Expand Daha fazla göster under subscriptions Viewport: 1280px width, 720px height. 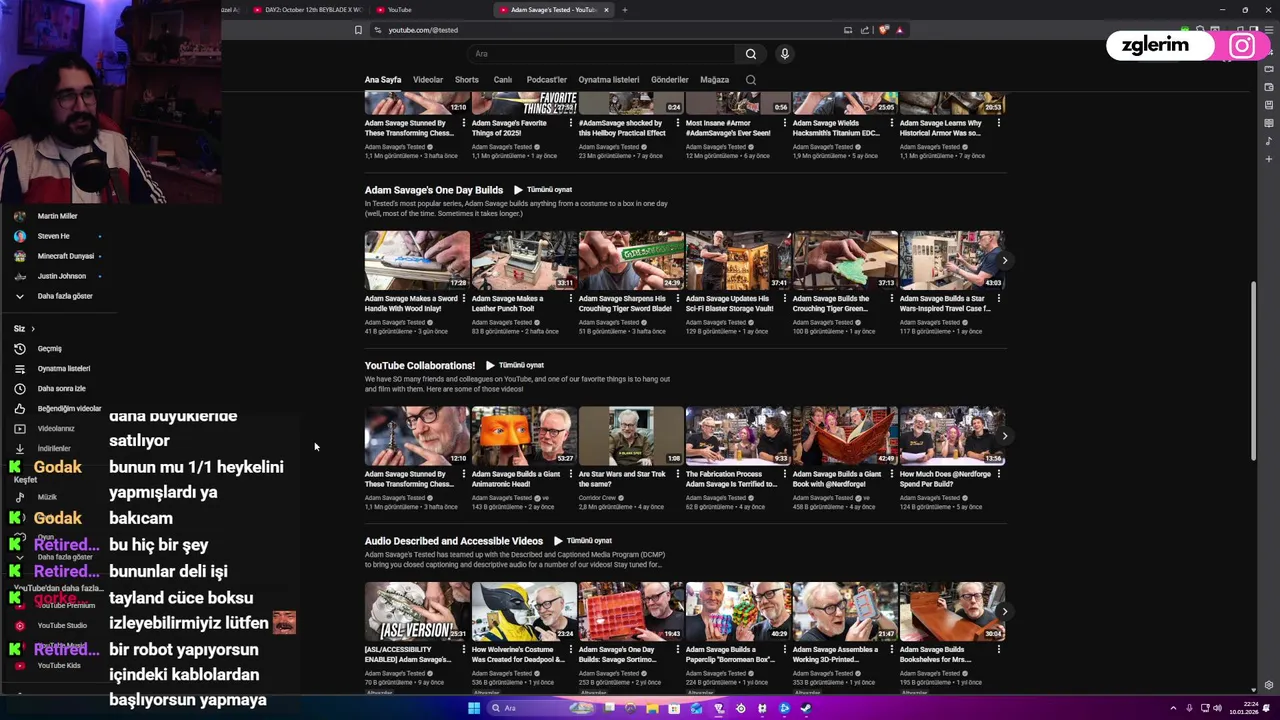55,296
